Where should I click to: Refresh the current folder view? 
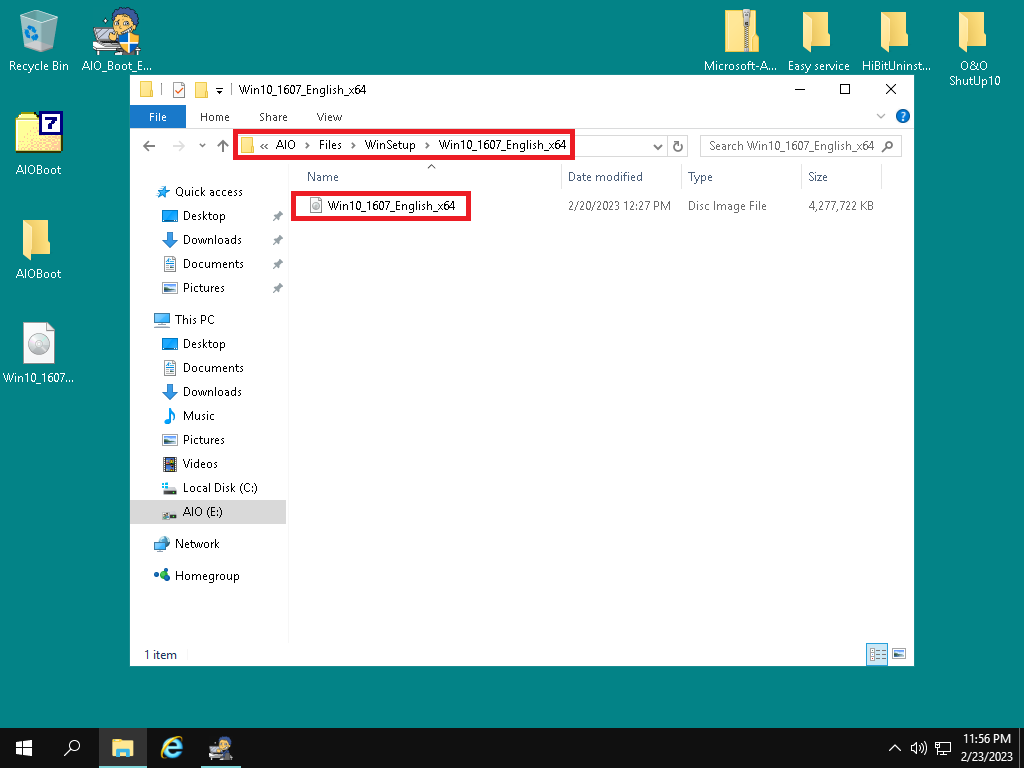tap(678, 146)
